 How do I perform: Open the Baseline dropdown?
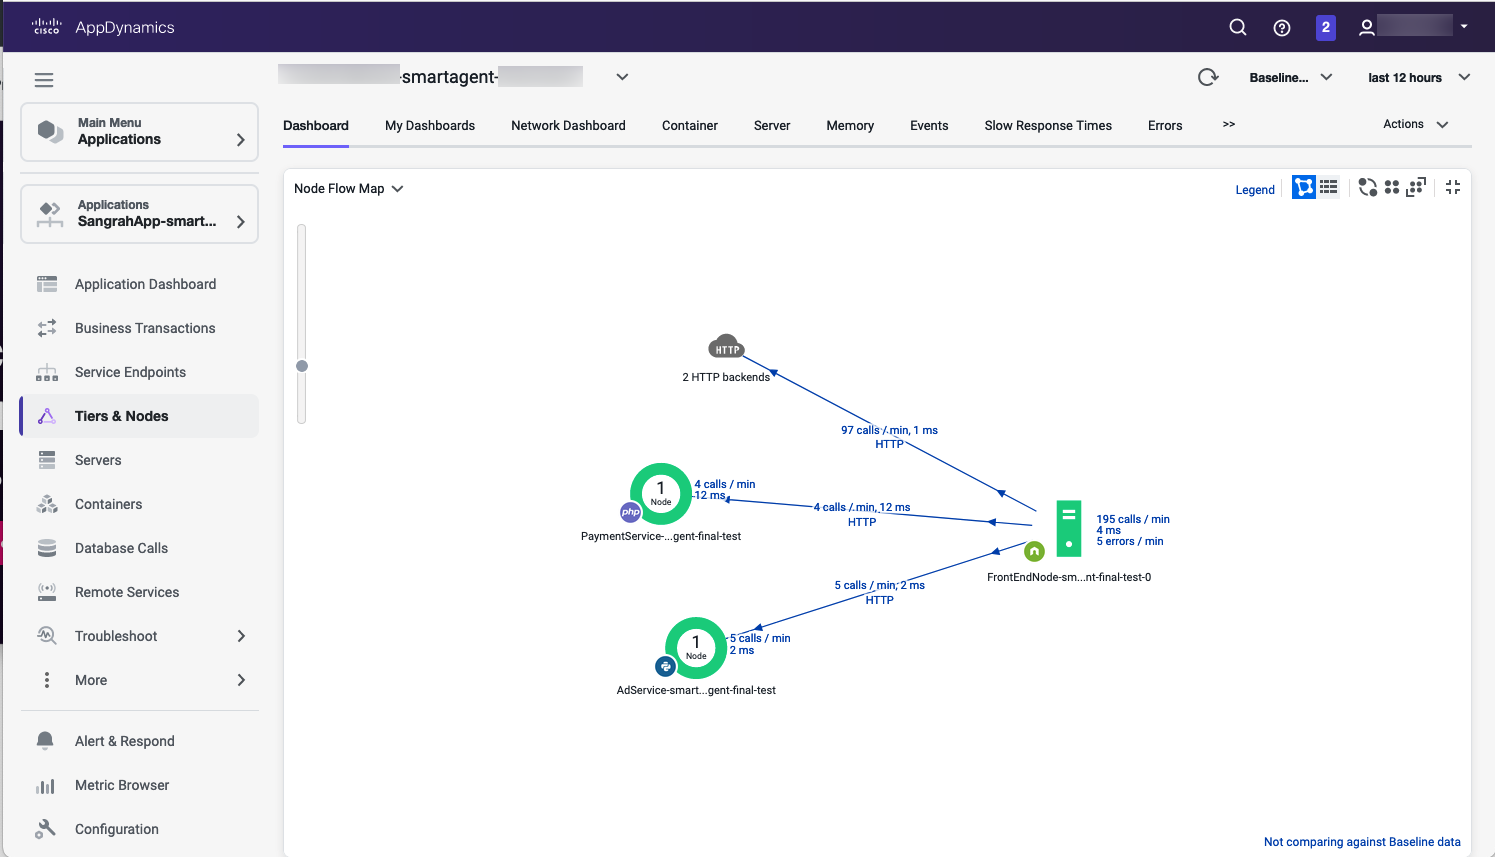click(1291, 77)
